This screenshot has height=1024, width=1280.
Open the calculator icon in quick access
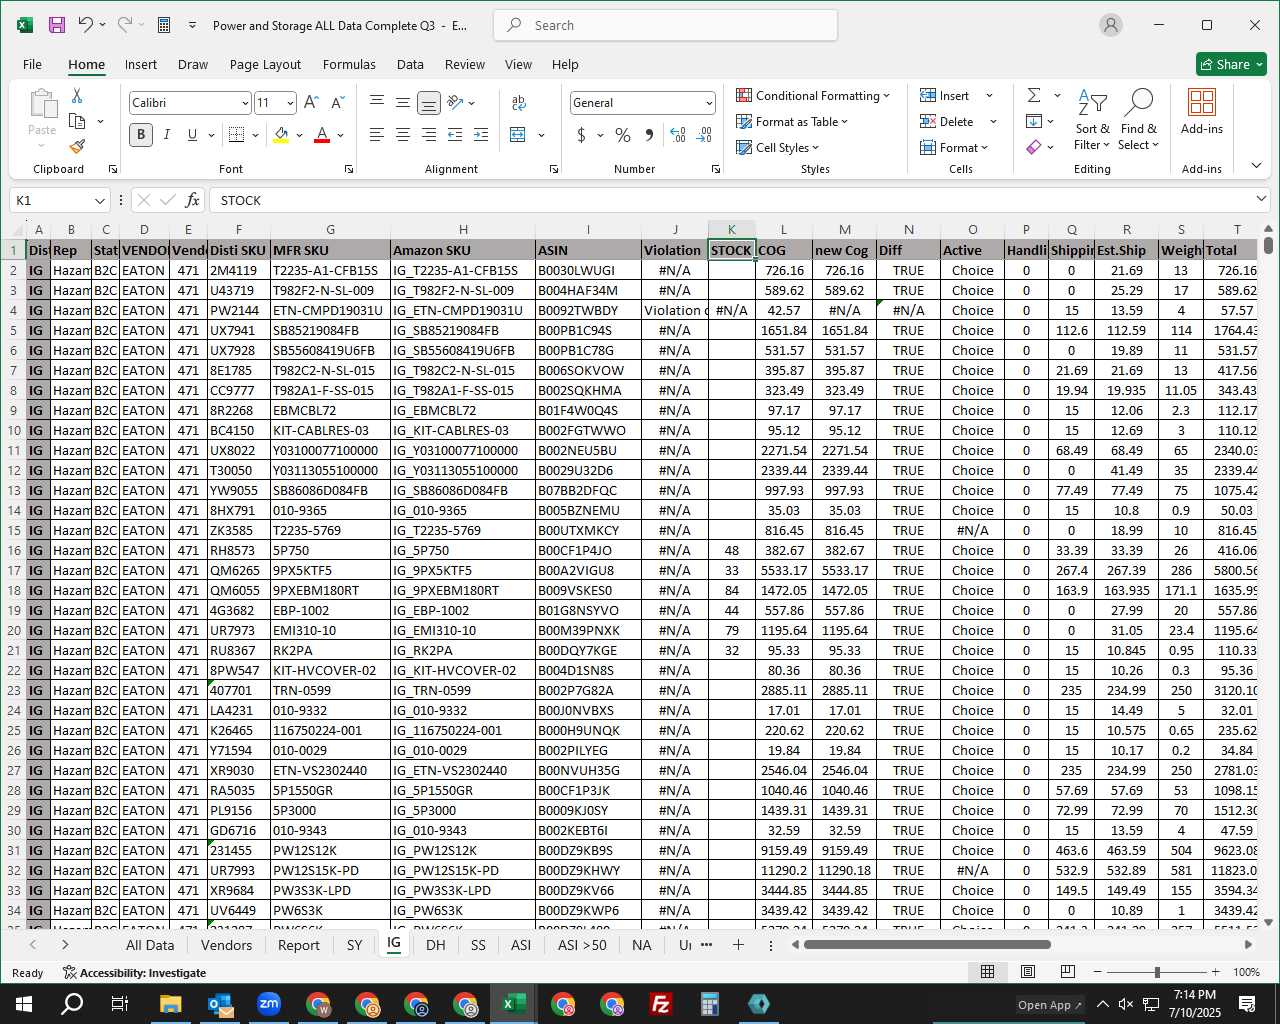coord(164,25)
